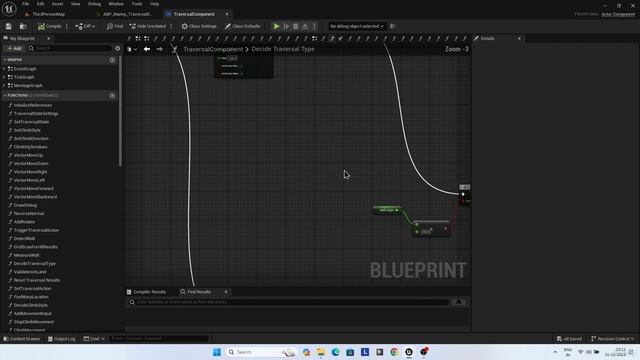Add new graph with GRAPHS plus icon
640x360 pixels.
pyautogui.click(x=112, y=60)
